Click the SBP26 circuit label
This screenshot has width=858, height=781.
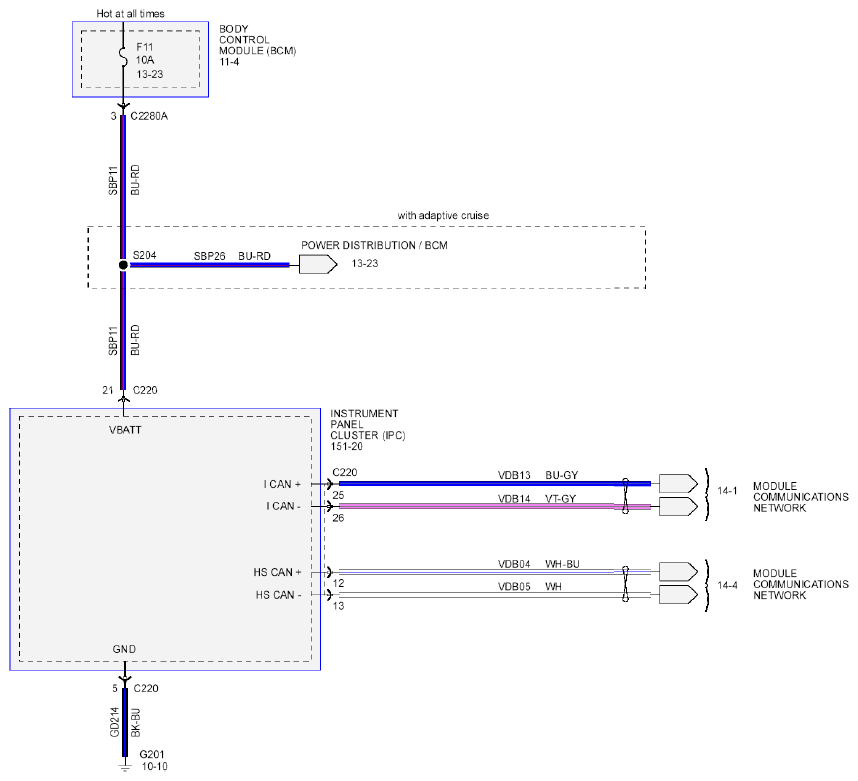[x=210, y=256]
